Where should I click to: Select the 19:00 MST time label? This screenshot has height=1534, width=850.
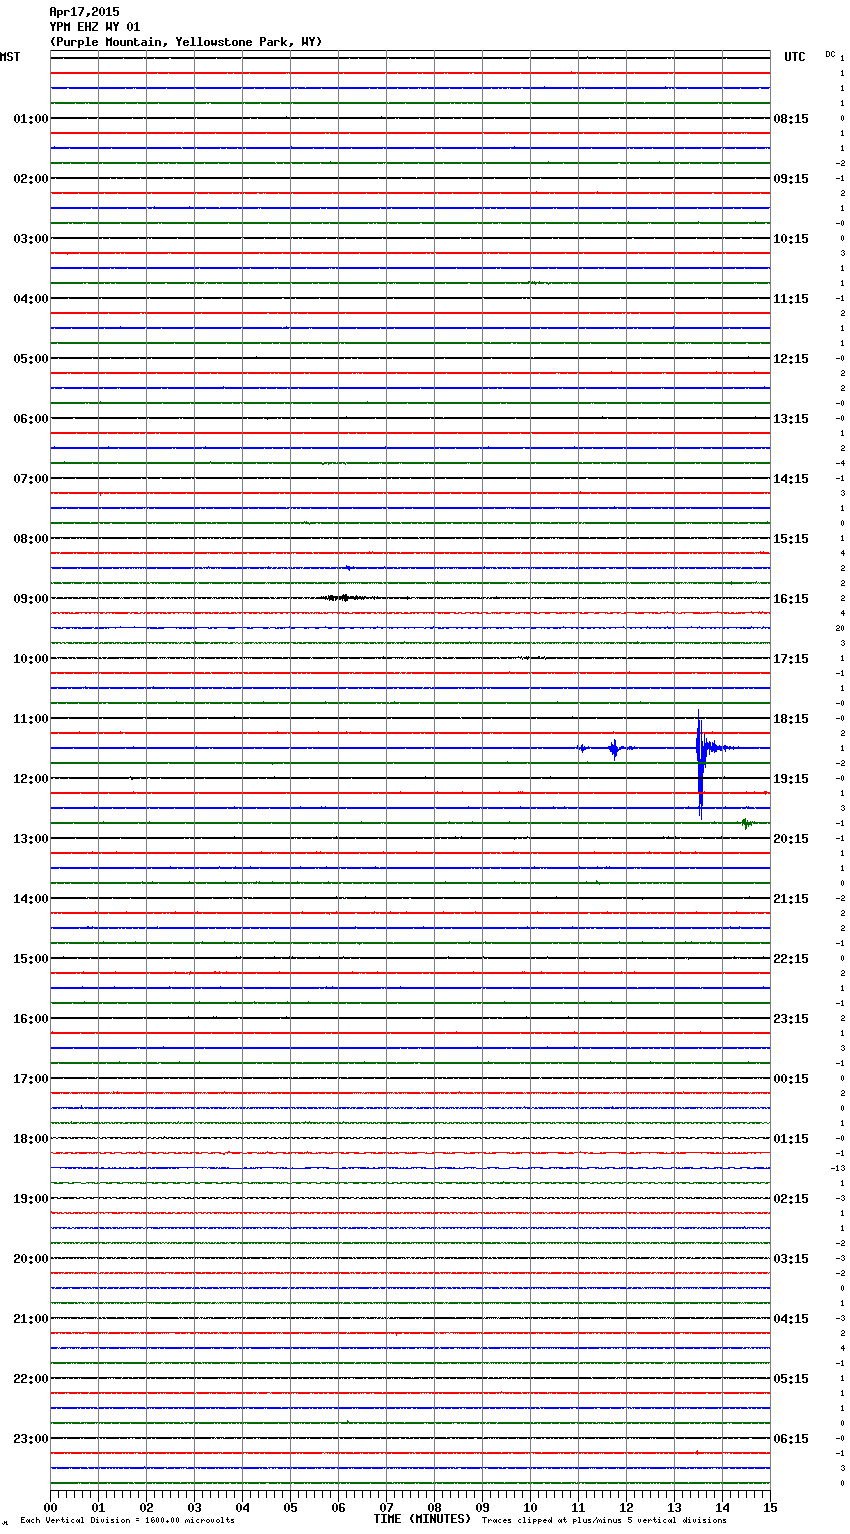click(x=31, y=1199)
